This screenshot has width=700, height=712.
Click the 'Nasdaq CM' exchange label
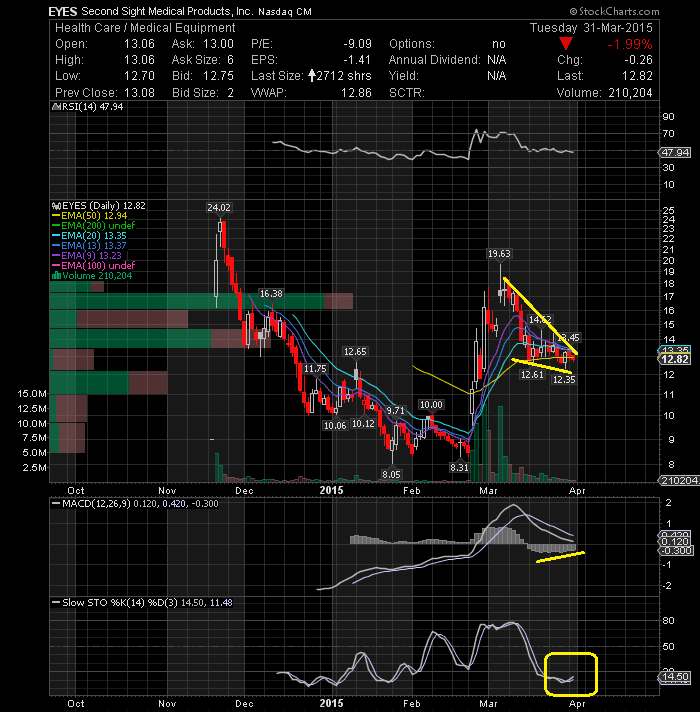(285, 12)
